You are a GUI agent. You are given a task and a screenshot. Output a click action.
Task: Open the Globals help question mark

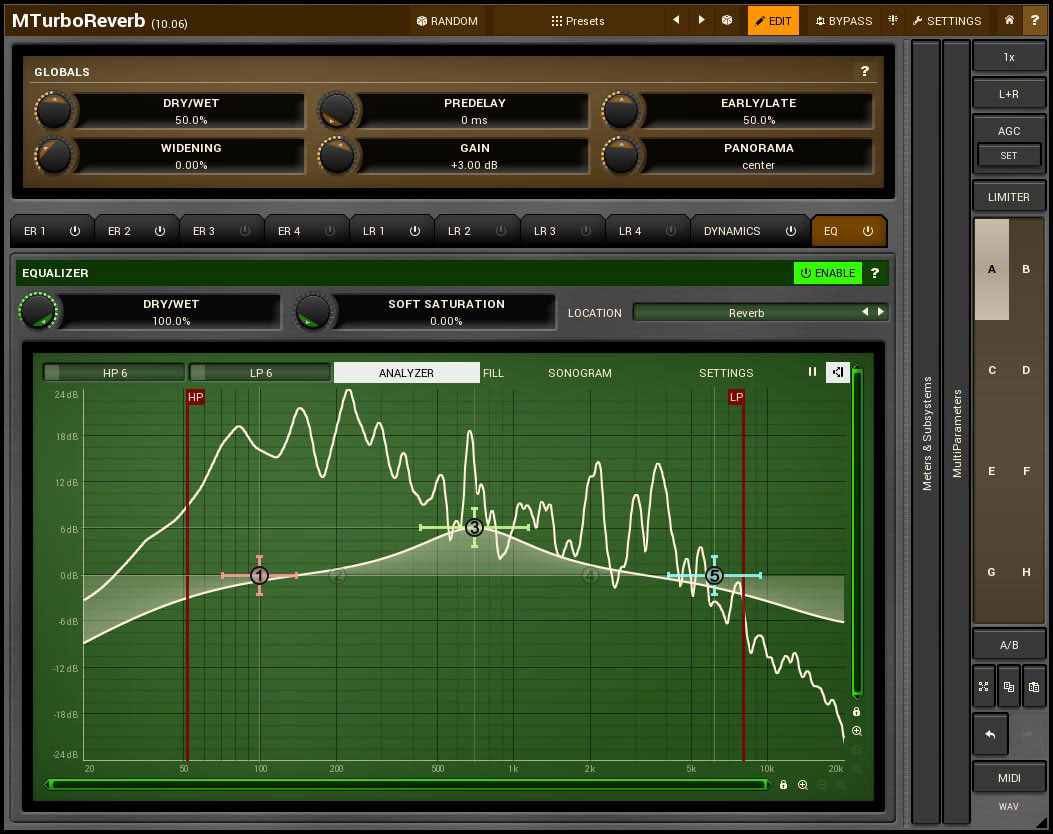[864, 72]
